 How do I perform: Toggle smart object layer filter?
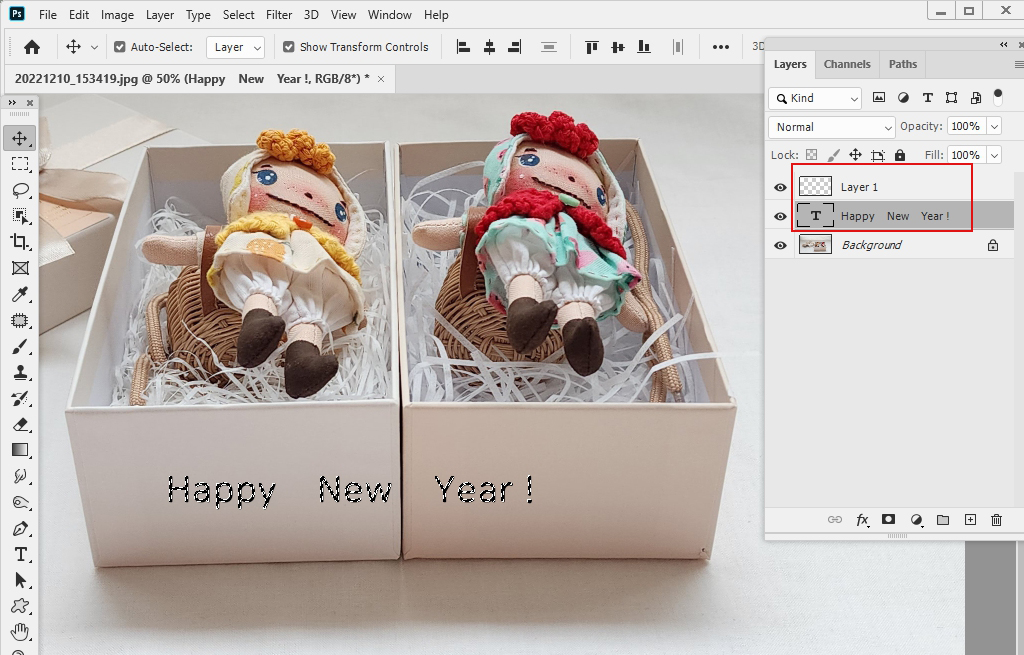coord(976,98)
